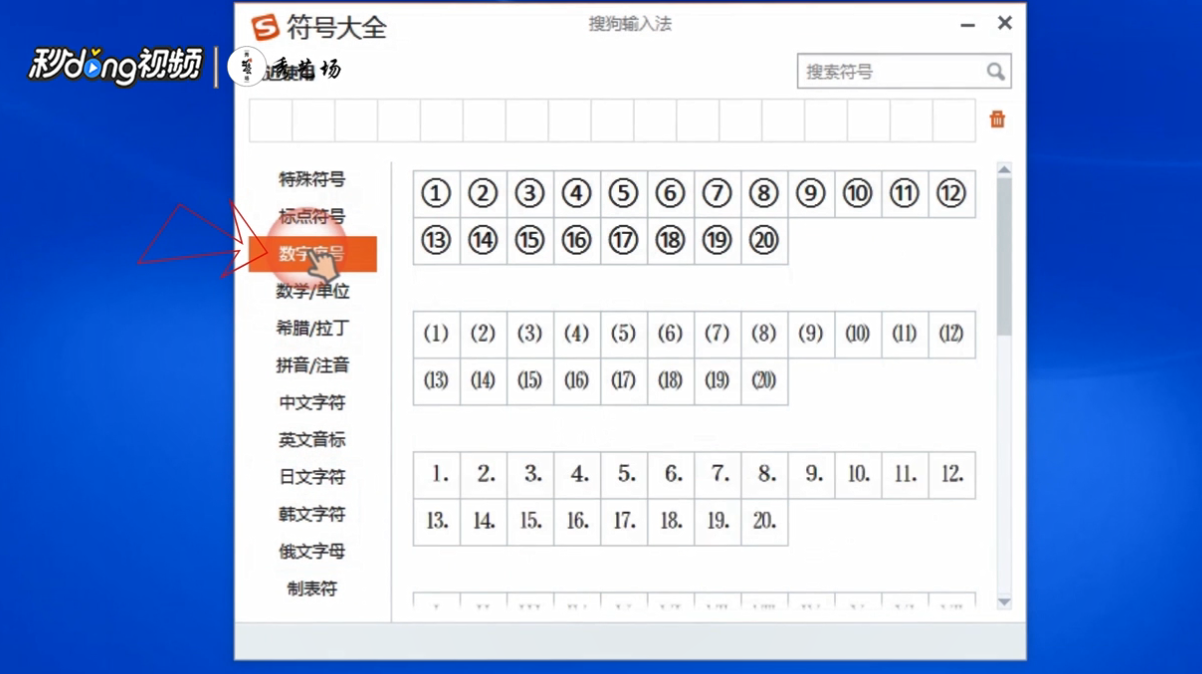Screen dimensions: 1202x674
Task: Click the scrollbar down arrow
Action: (x=1004, y=602)
